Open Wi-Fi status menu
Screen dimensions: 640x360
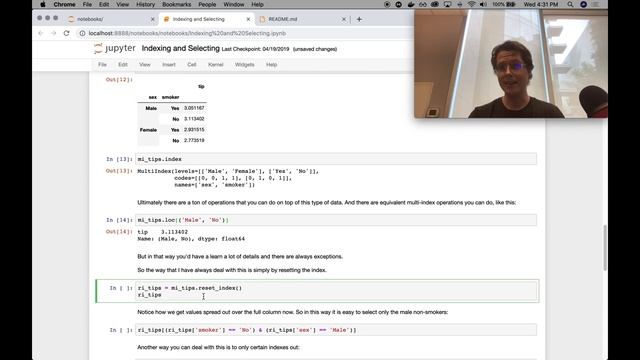coord(471,4)
